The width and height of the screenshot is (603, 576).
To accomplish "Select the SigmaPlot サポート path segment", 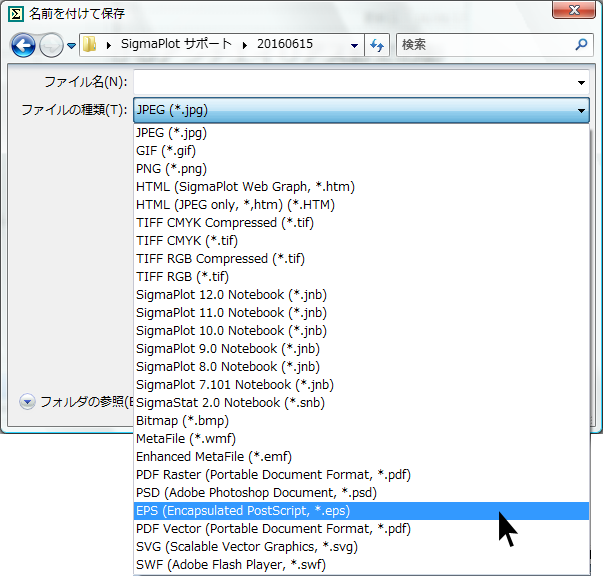I will (176, 44).
